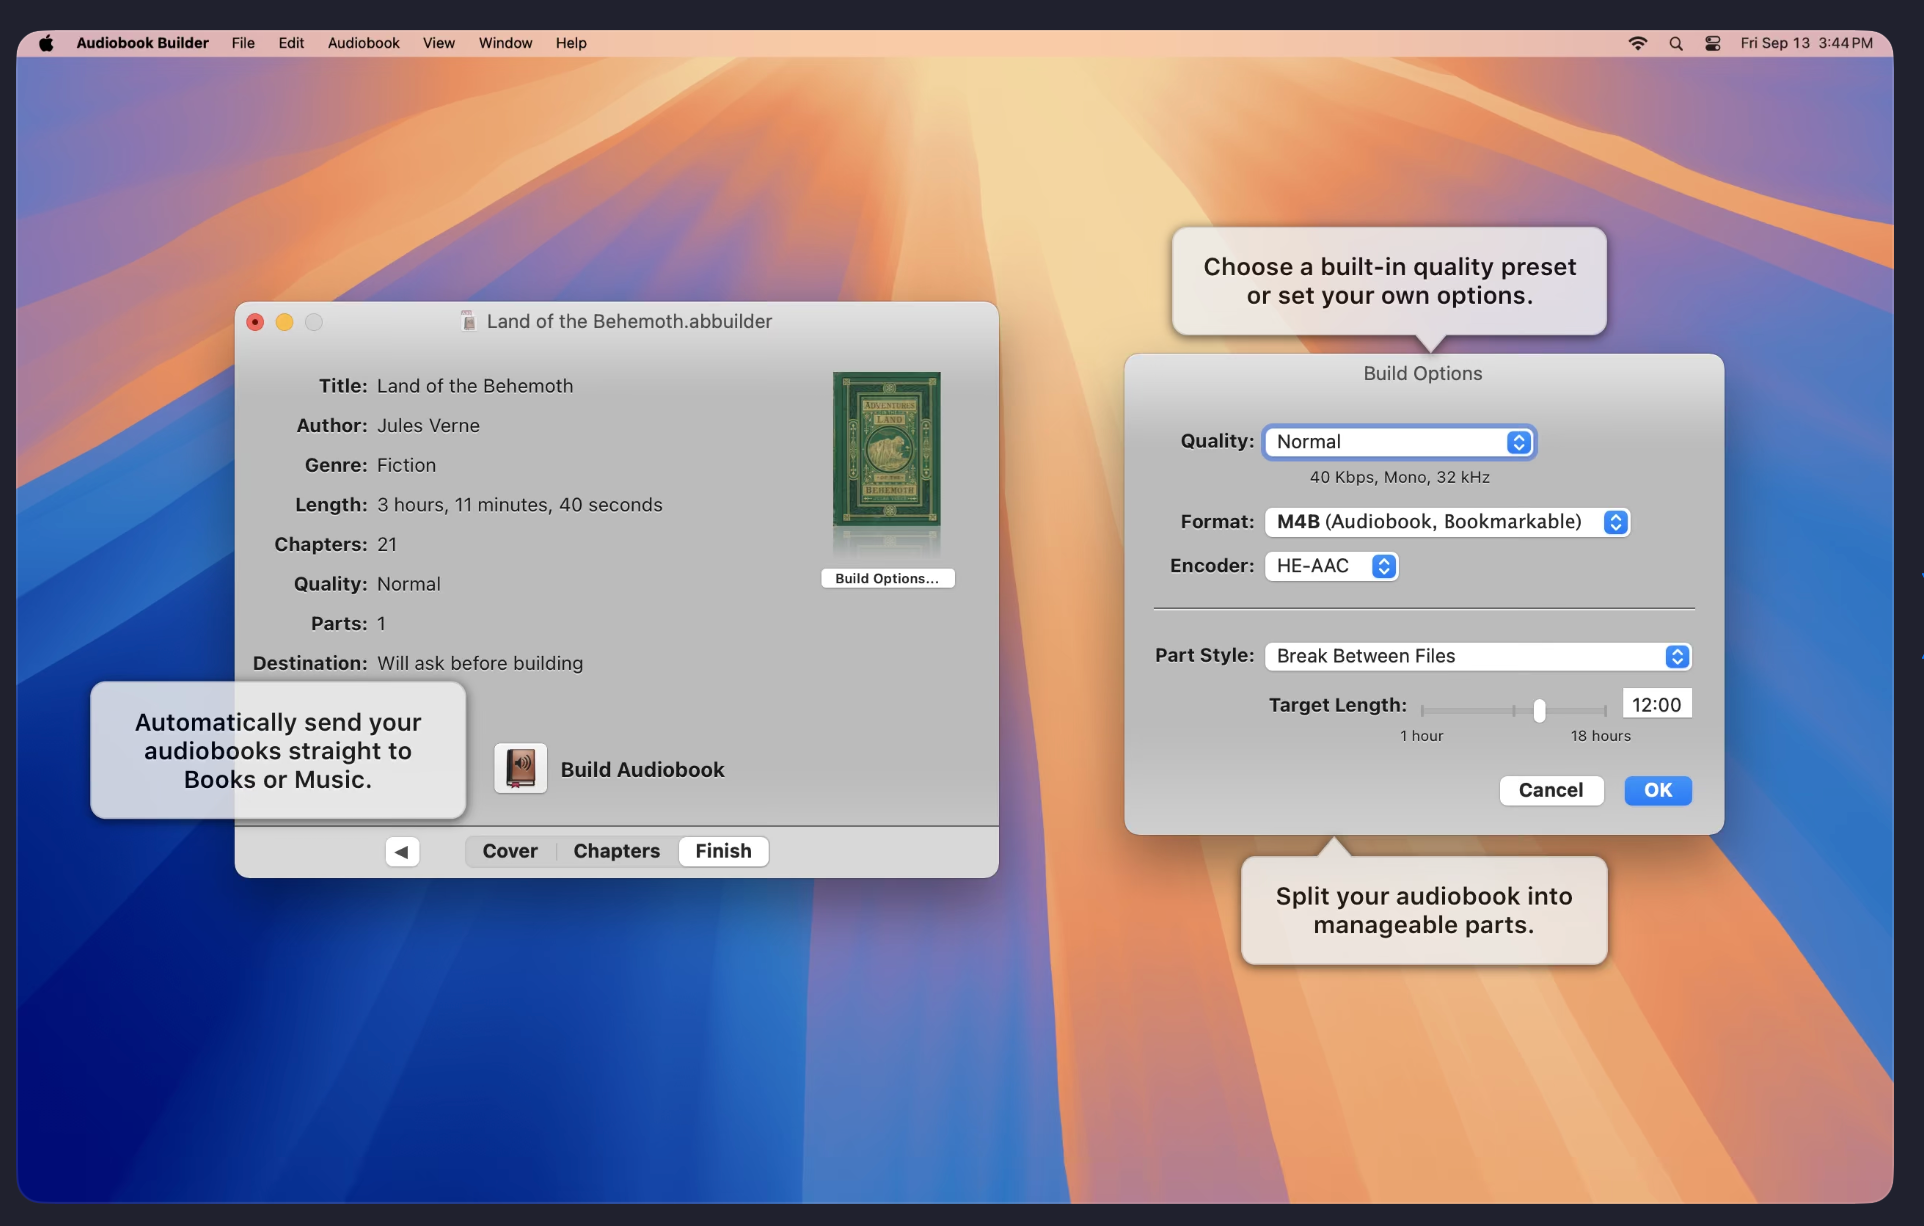Open the Apple menu
Image resolution: width=1924 pixels, height=1226 pixels.
click(46, 43)
